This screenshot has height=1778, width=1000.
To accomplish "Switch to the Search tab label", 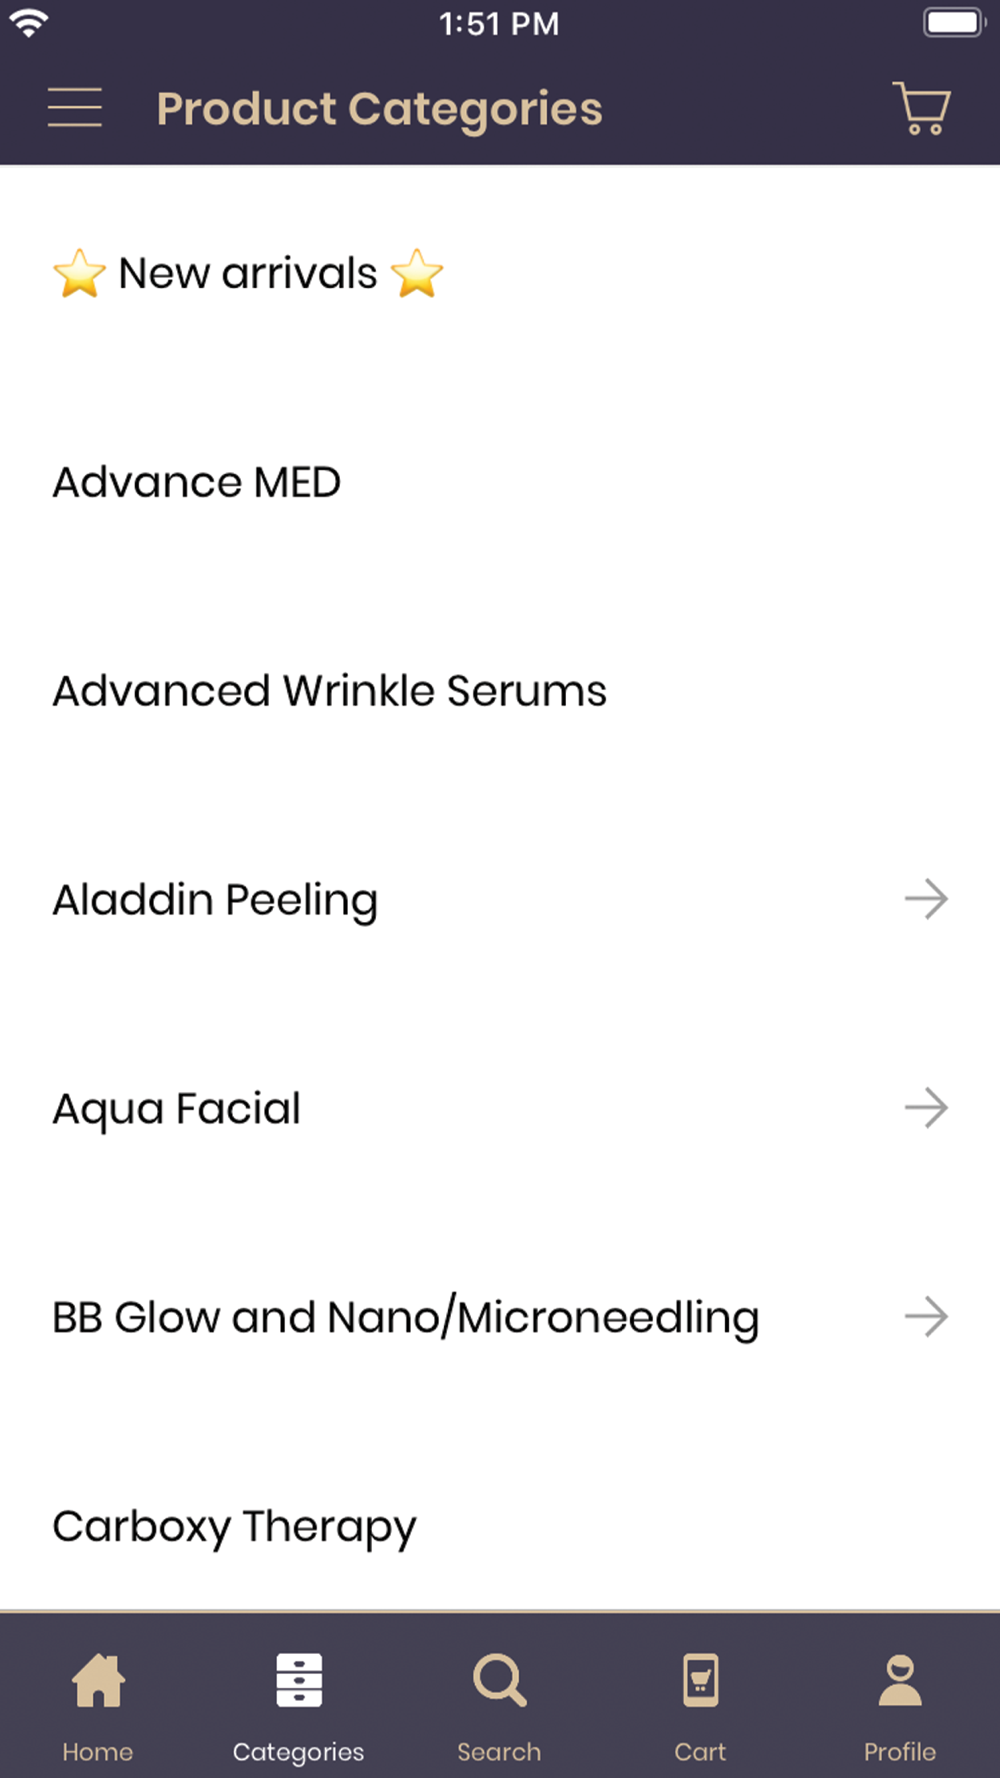I will (x=499, y=1751).
